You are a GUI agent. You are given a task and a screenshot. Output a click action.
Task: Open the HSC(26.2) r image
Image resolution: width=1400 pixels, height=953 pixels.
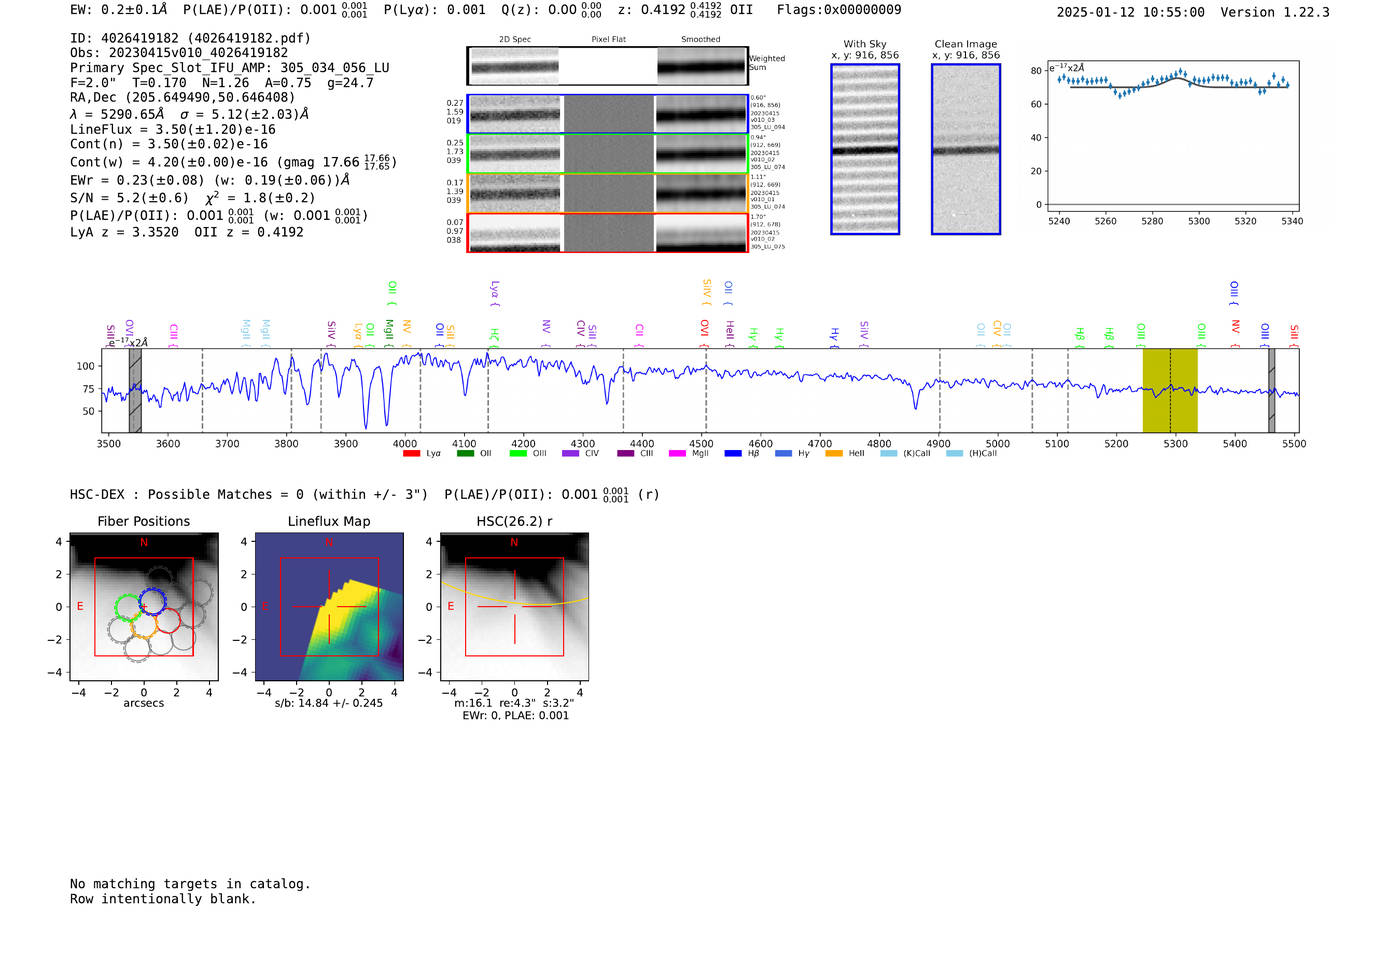pyautogui.click(x=514, y=606)
